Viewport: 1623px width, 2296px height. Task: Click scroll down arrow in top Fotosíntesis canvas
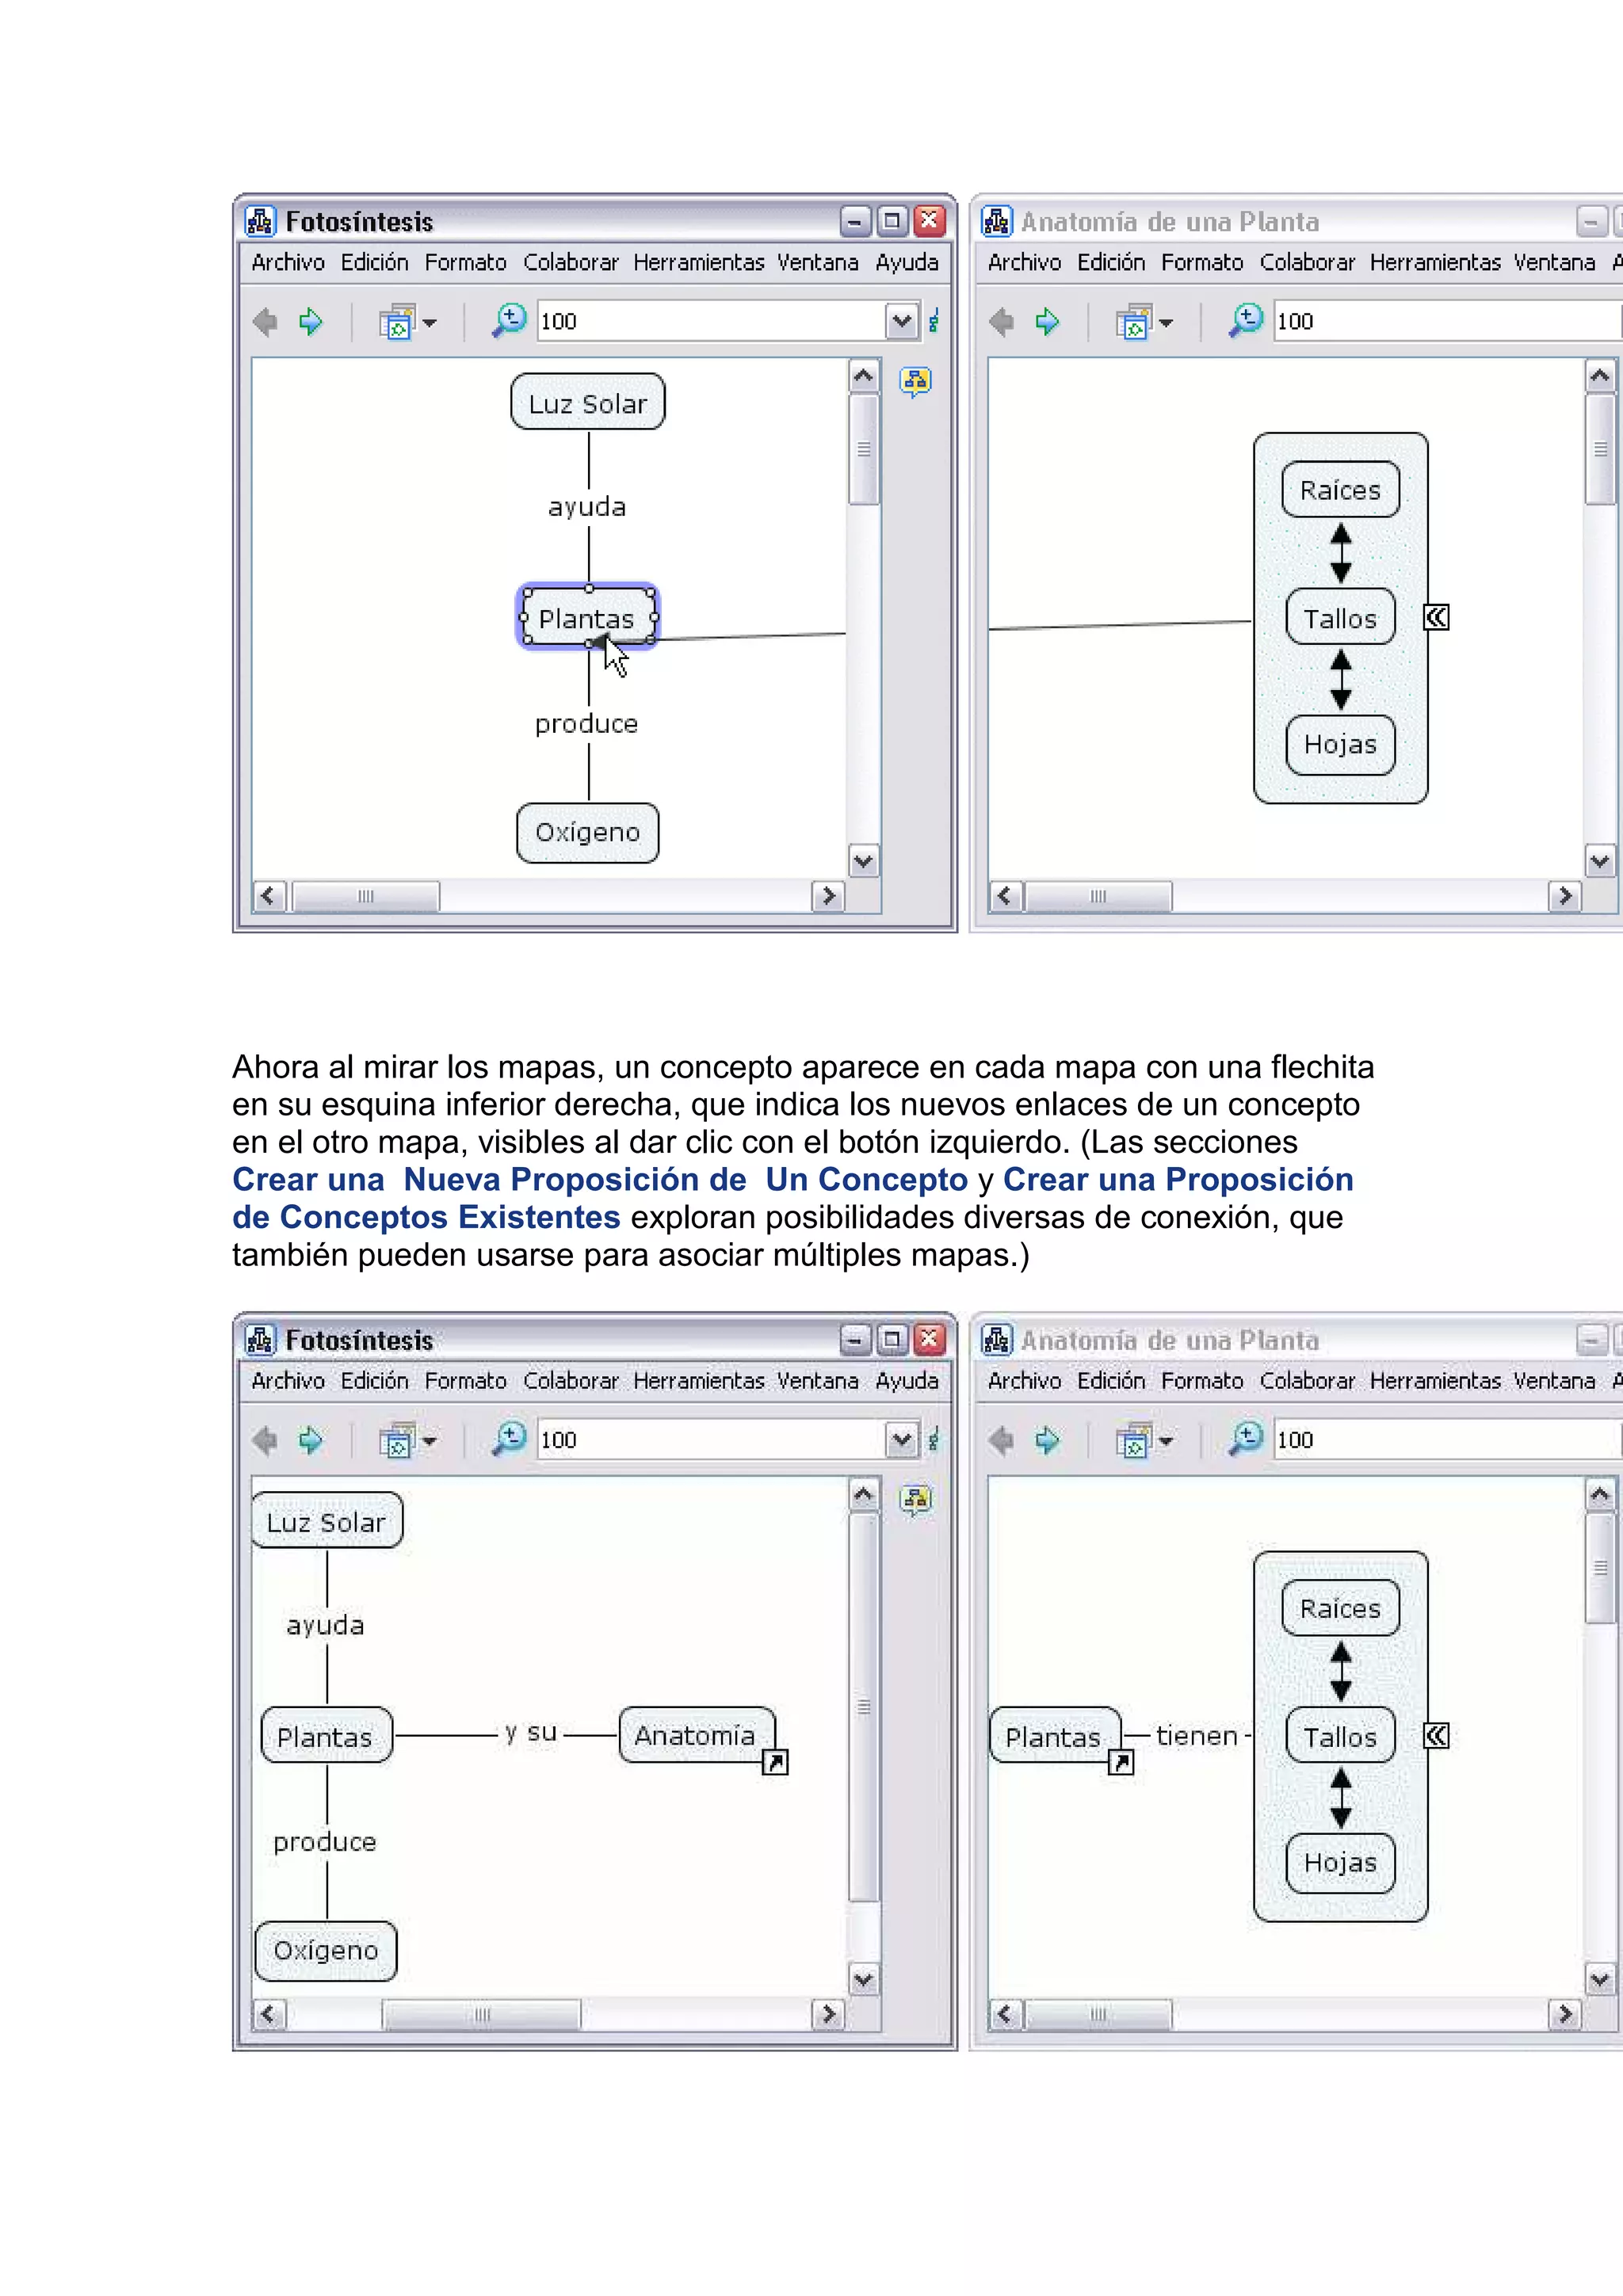(x=863, y=860)
